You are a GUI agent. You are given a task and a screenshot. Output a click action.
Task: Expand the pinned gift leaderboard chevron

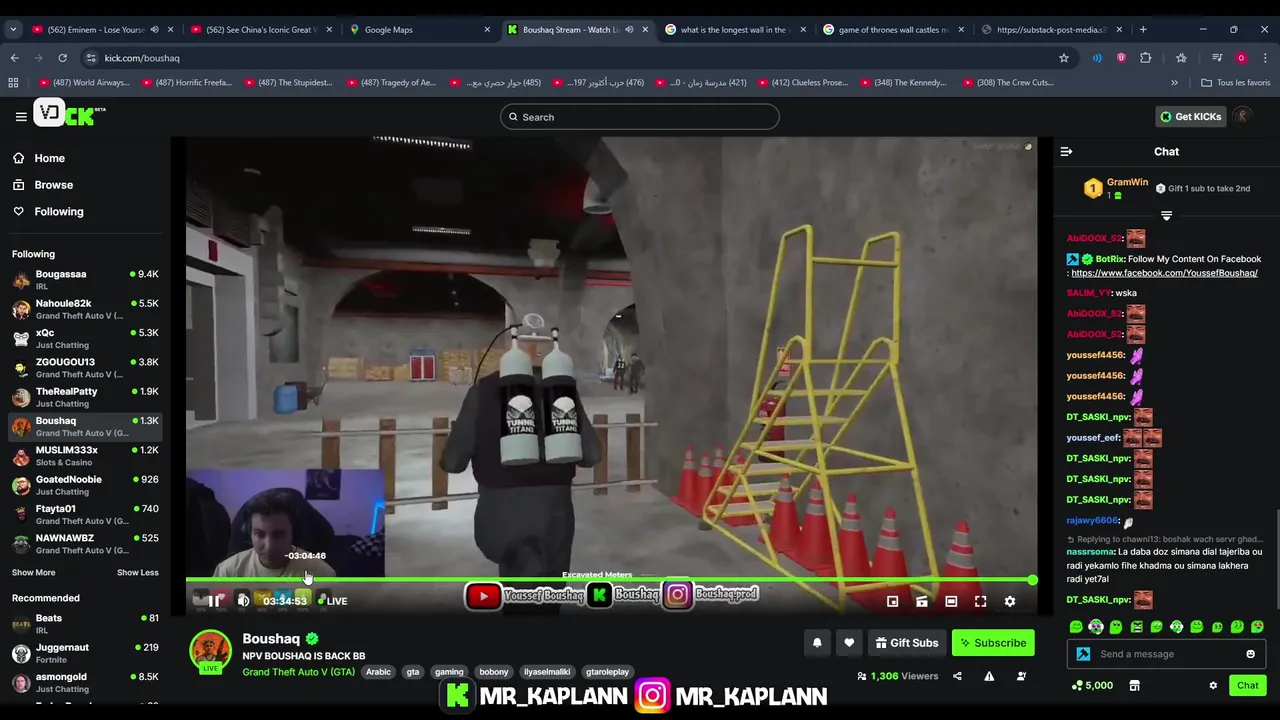(1166, 216)
